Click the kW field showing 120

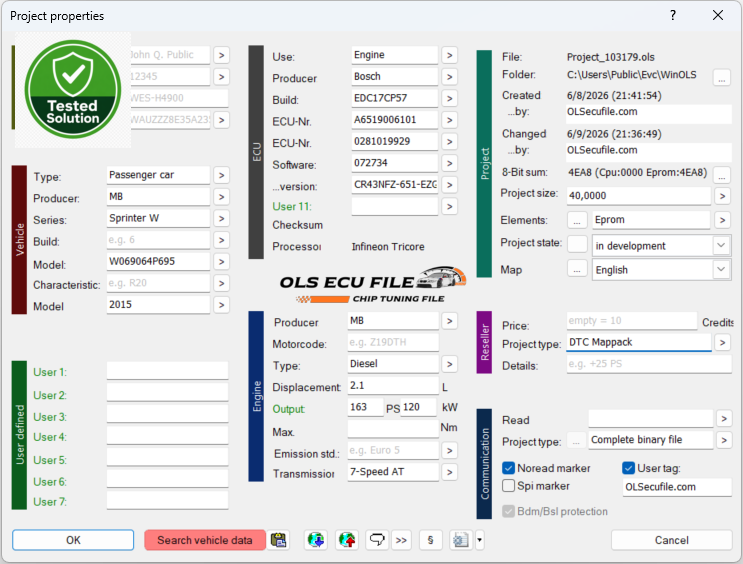point(418,407)
